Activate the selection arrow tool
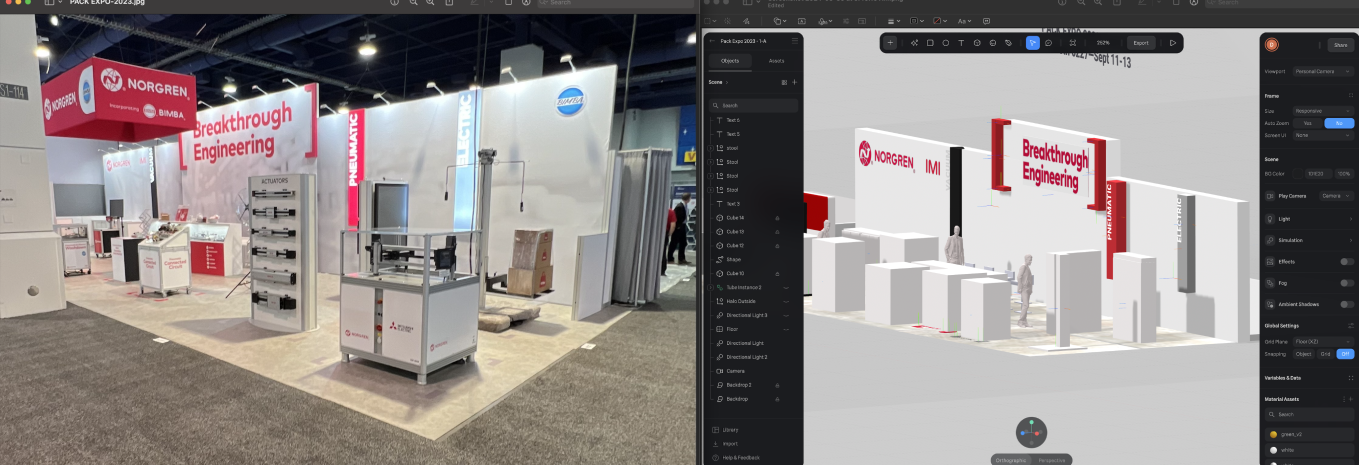1359x465 pixels. click(1032, 43)
